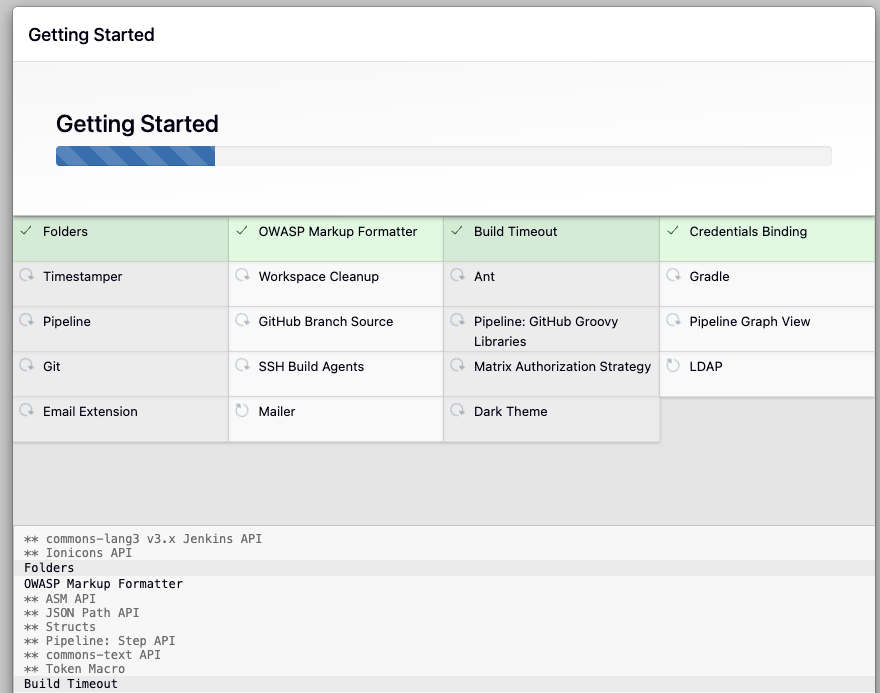880x693 pixels.
Task: Click pending icon beside Matrix Authorization Strategy
Action: (457, 365)
